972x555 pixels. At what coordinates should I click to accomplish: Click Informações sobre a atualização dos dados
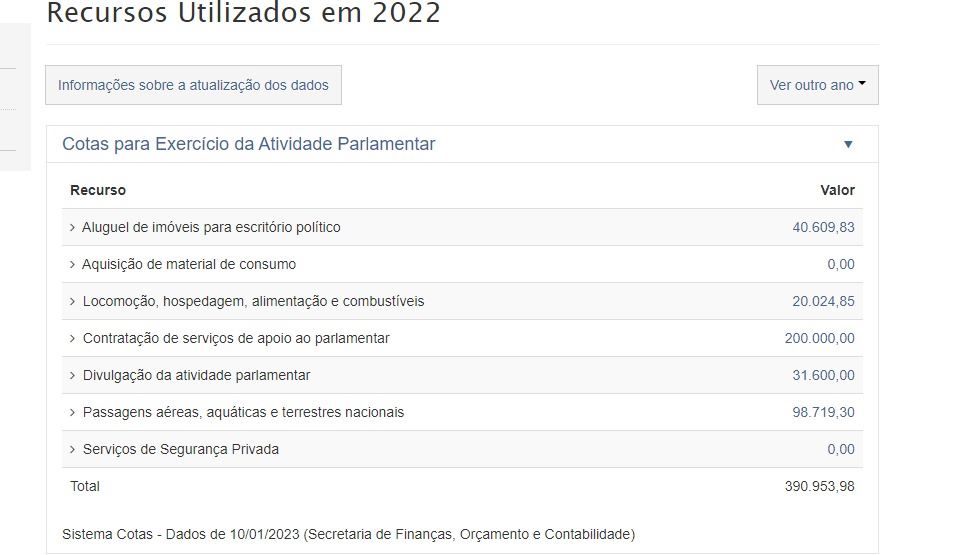click(x=193, y=85)
